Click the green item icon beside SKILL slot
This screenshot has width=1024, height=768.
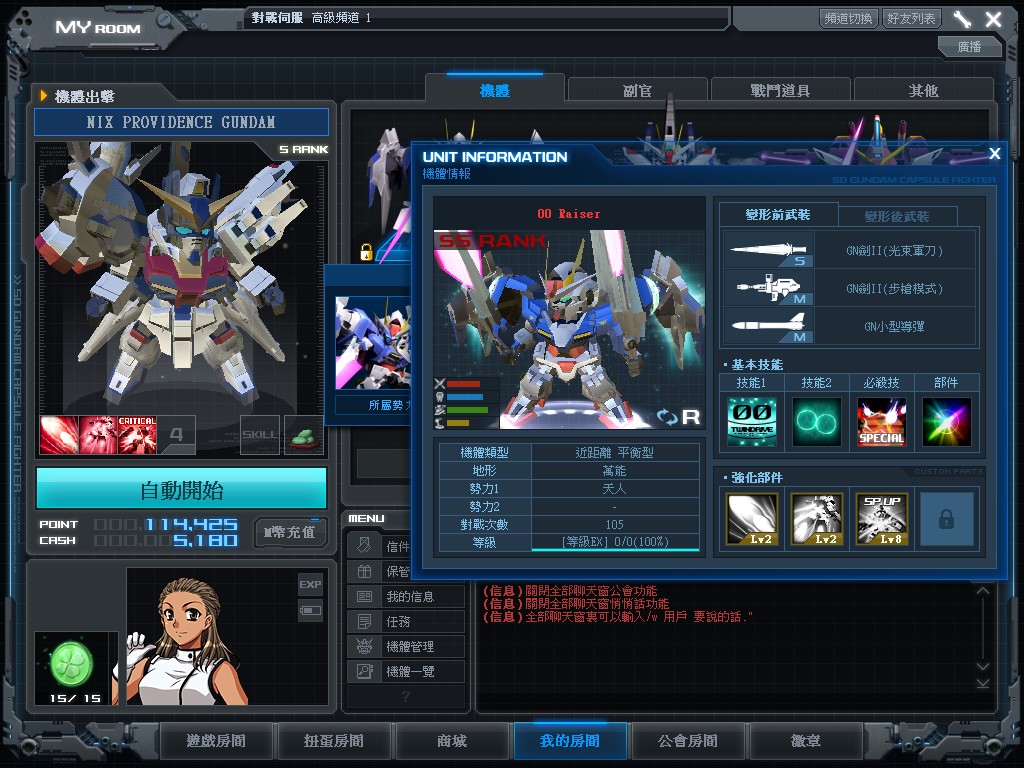pyautogui.click(x=303, y=434)
